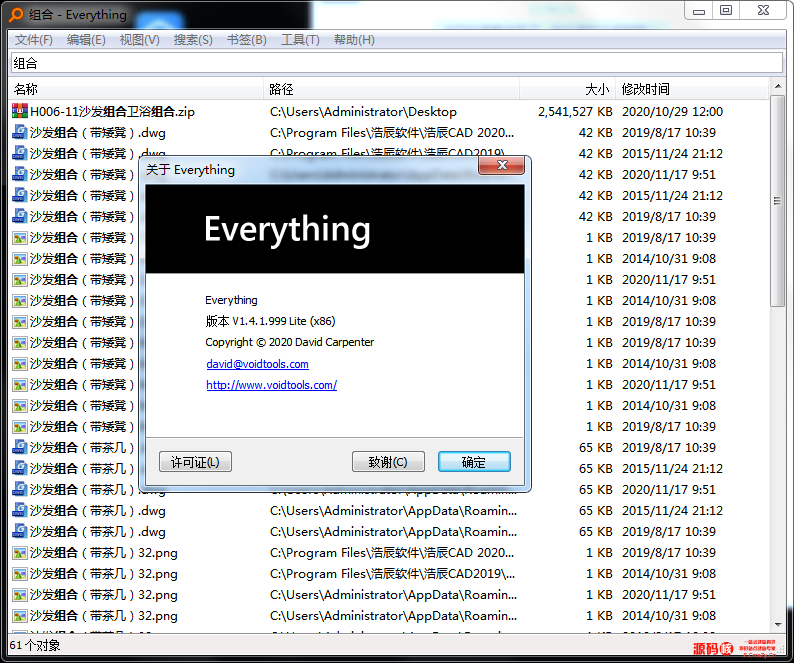Click the date 2020/11/17 9:51 of 带茶几 32.png
Image resolution: width=794 pixels, height=663 pixels.
coord(668,595)
